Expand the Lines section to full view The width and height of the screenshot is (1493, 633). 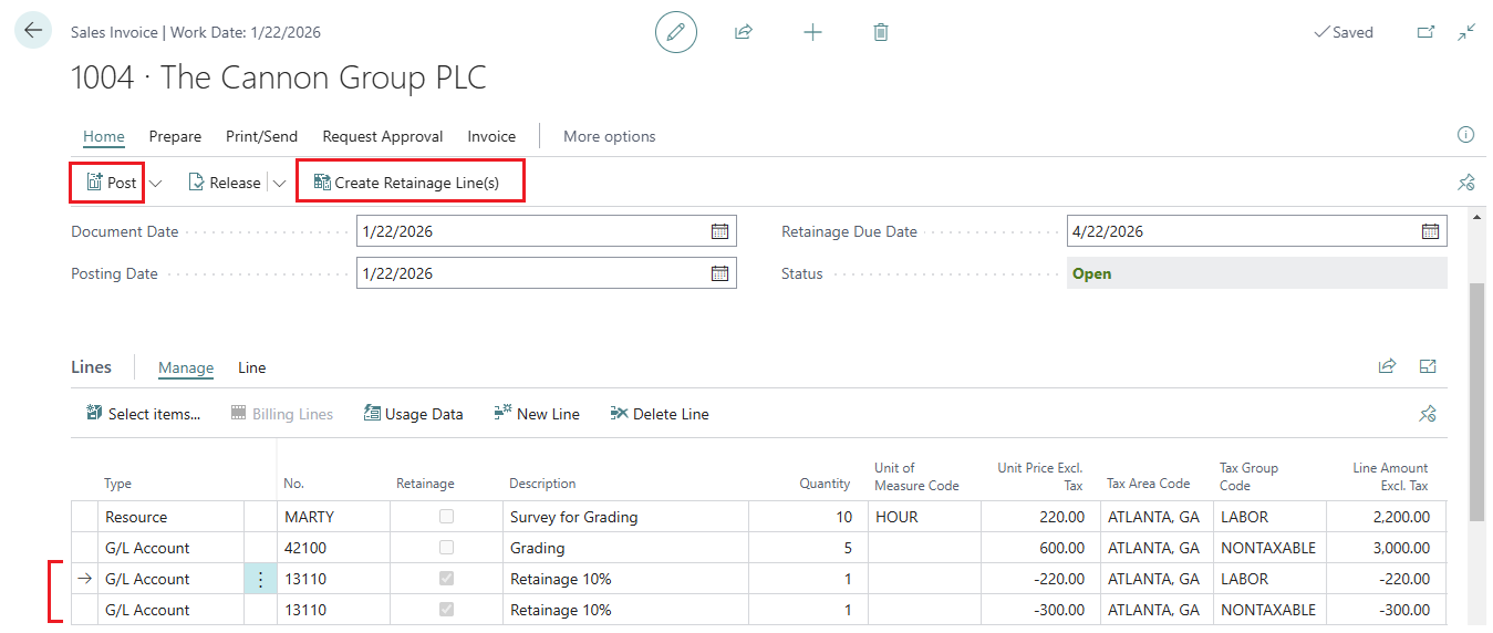point(1428,367)
